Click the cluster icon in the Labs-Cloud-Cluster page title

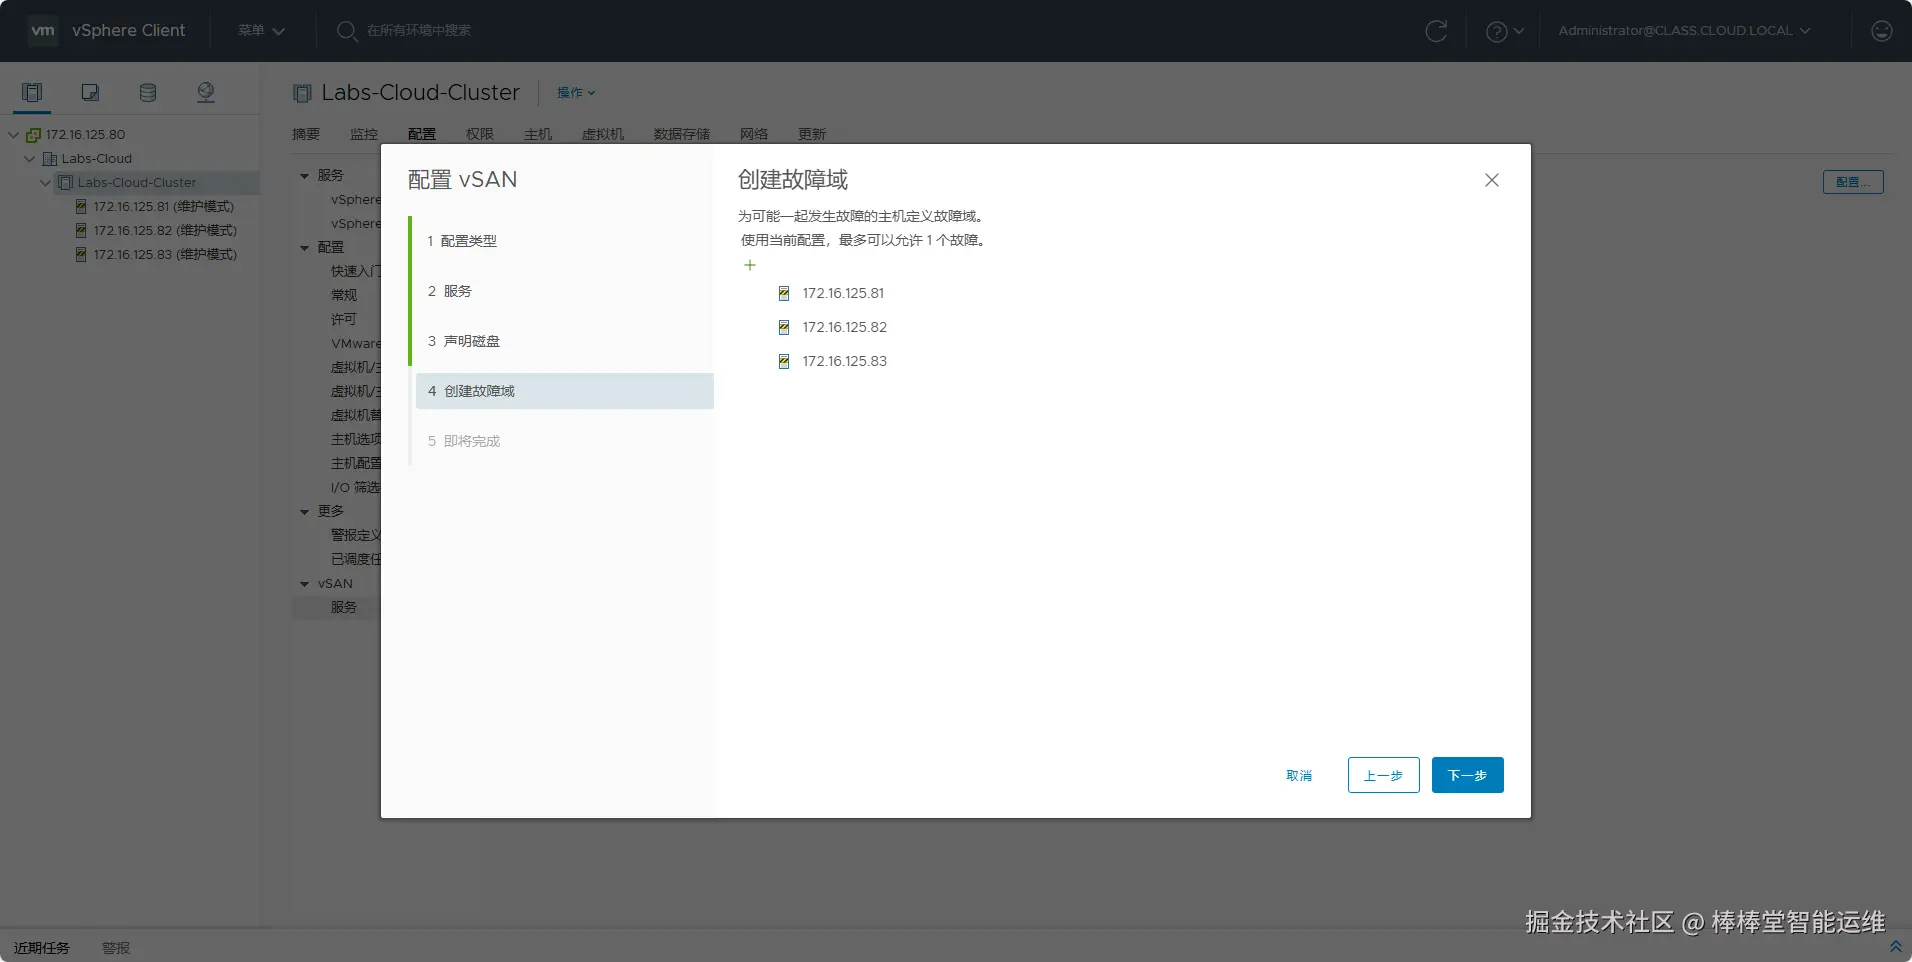pos(302,93)
